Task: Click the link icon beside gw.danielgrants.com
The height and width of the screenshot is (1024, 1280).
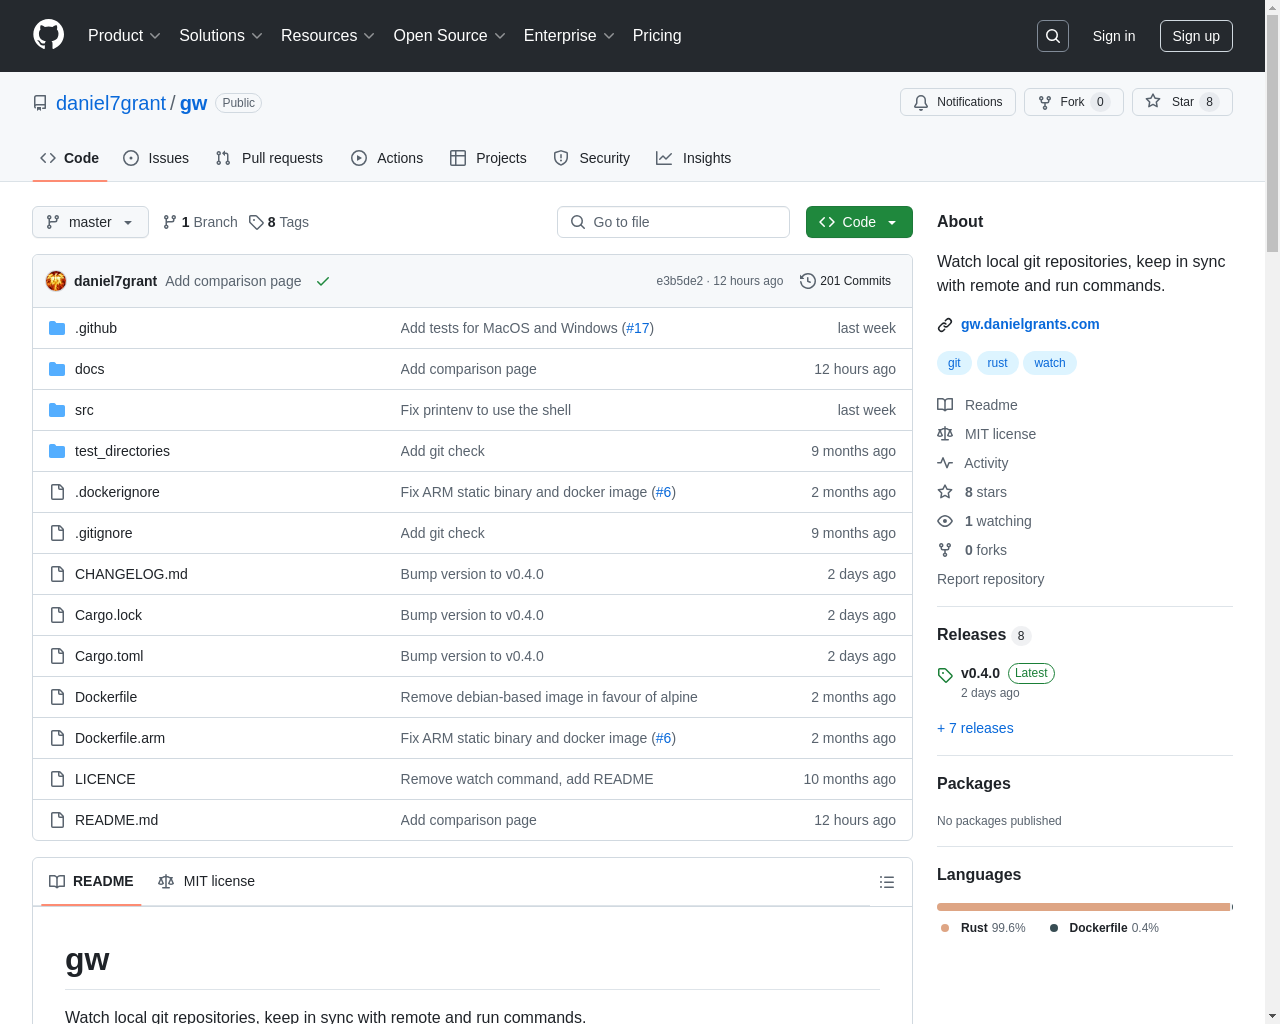Action: tap(945, 325)
